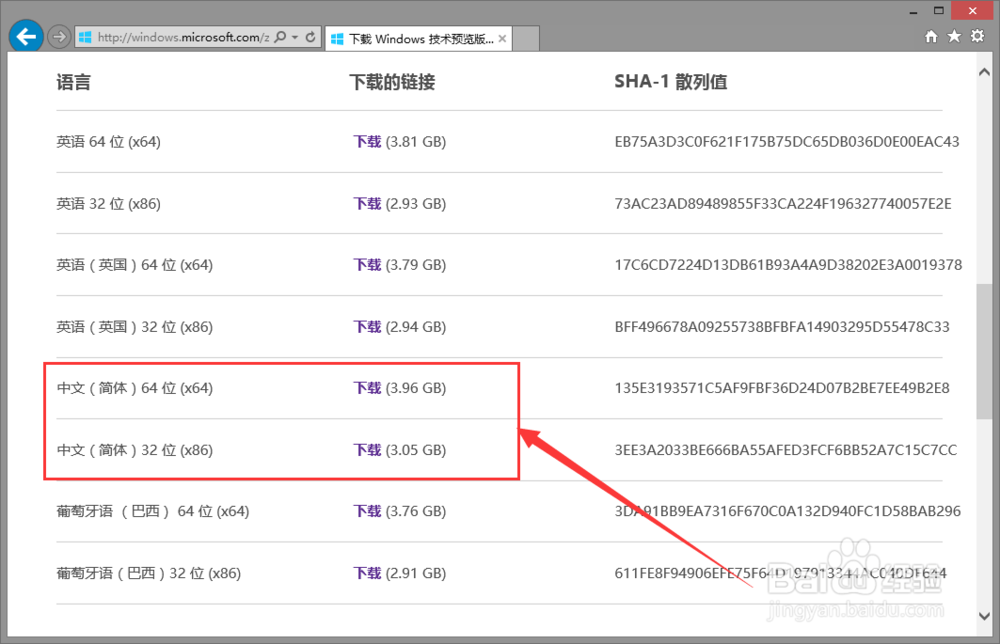This screenshot has height=644, width=1000.
Task: Click the 葡萄牙语（巴西）32 位 (x86) label
Action: [x=149, y=573]
